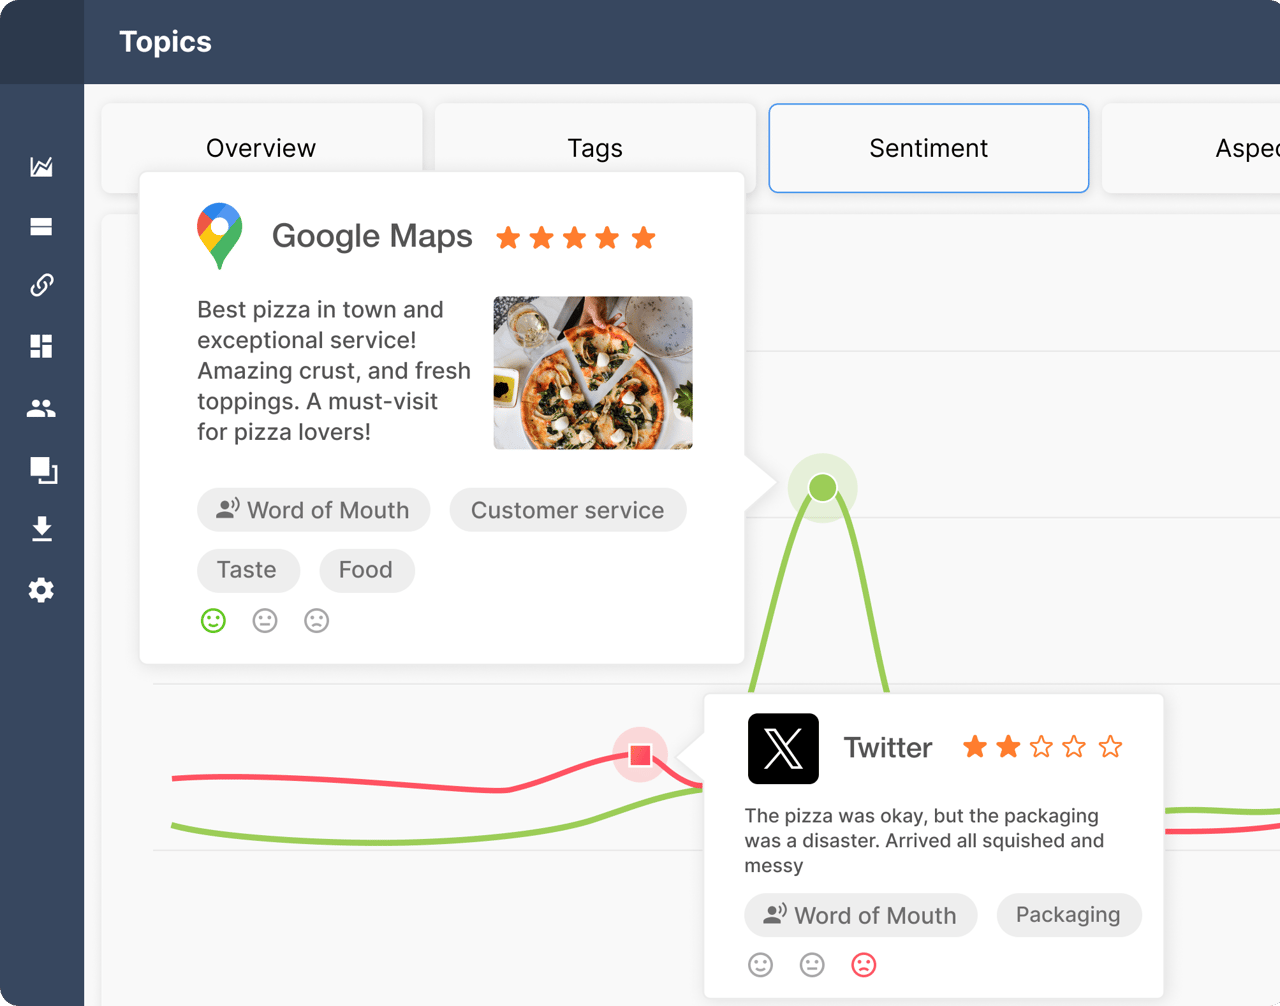The height and width of the screenshot is (1006, 1280).
Task: Select happy smiley on Google Maps review
Action: coord(213,621)
